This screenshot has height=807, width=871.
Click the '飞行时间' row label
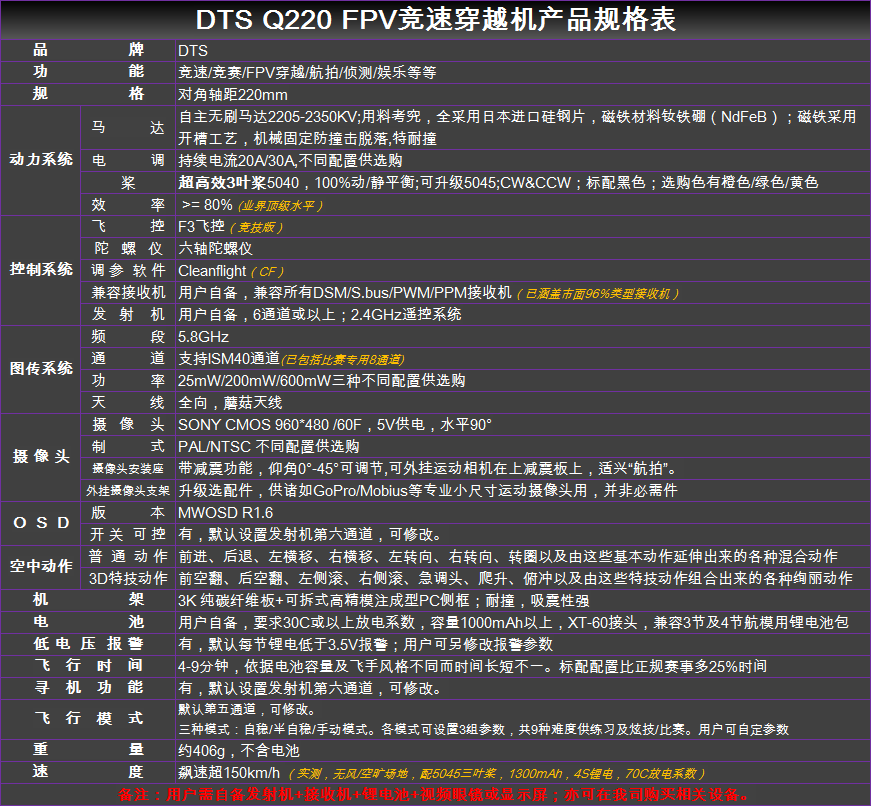click(88, 666)
